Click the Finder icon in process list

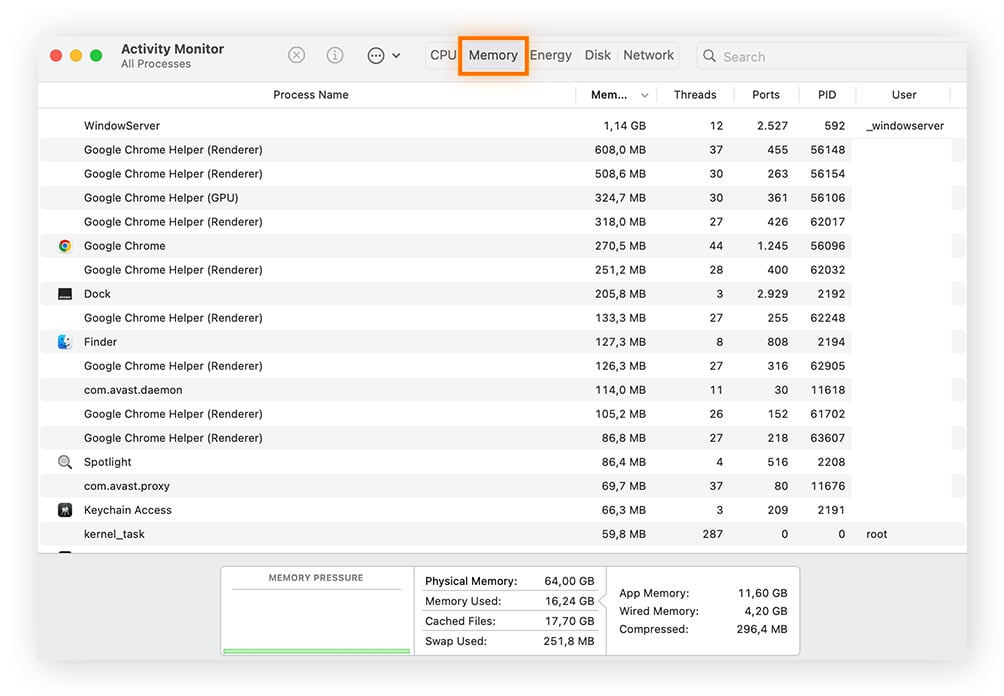(65, 341)
